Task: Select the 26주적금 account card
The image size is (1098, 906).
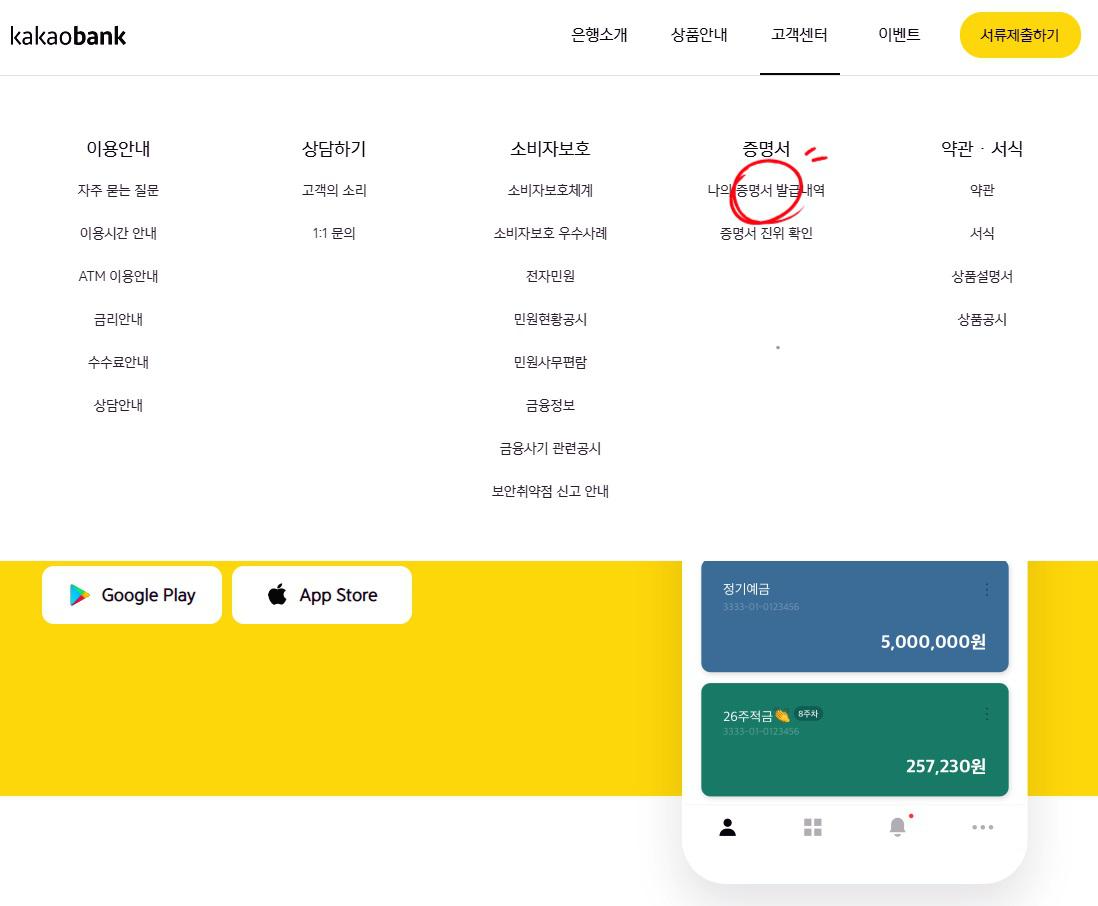Action: [x=854, y=739]
